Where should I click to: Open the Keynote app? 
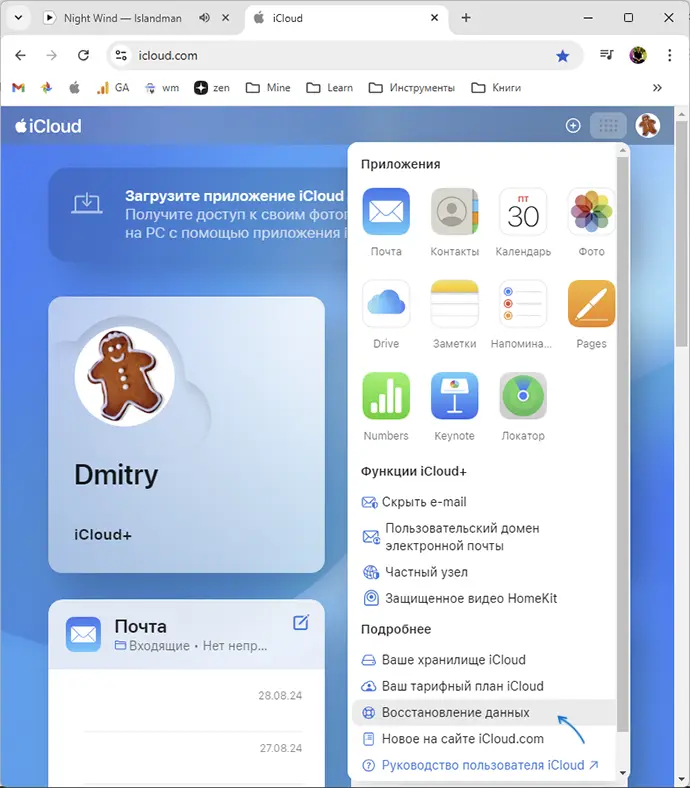coord(454,396)
